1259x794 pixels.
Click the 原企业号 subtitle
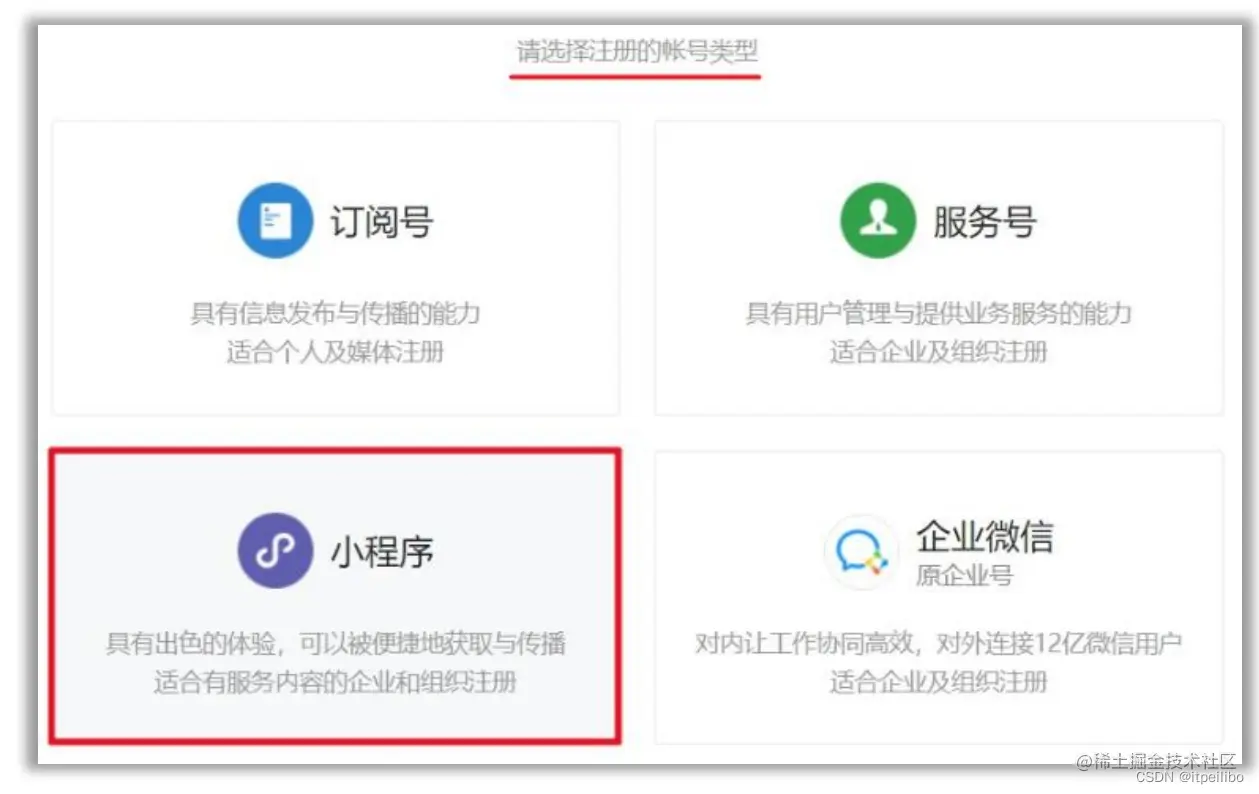[964, 576]
